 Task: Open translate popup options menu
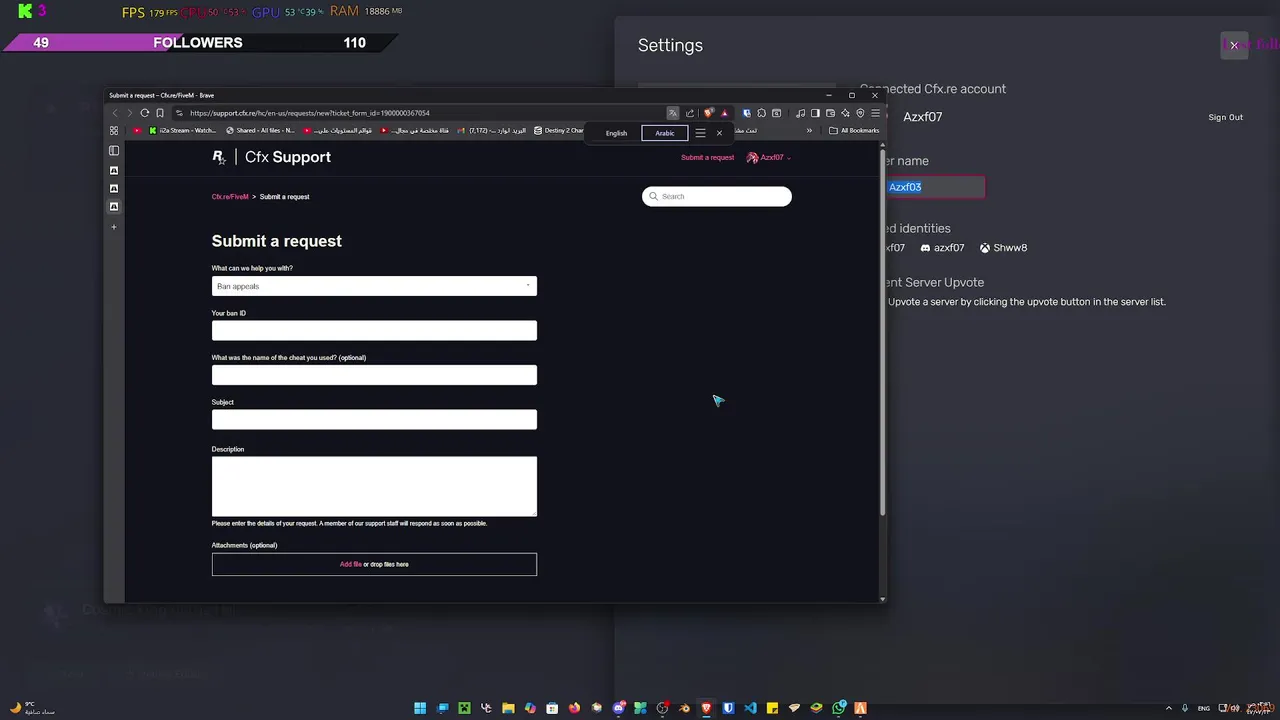click(700, 133)
